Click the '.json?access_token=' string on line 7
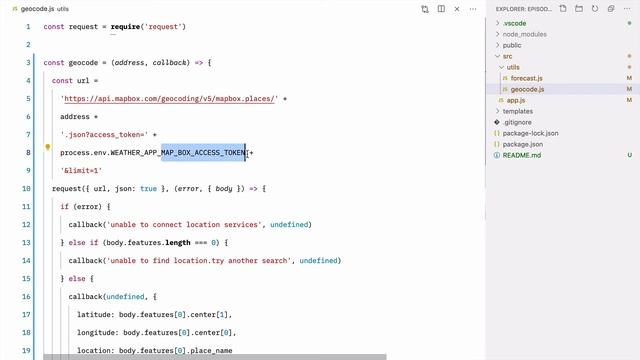This screenshot has width=640, height=360. 104,135
